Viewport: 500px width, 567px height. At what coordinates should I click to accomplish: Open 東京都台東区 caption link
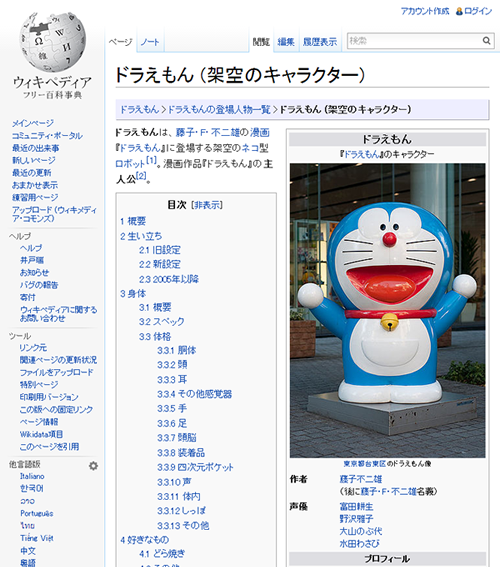click(364, 464)
